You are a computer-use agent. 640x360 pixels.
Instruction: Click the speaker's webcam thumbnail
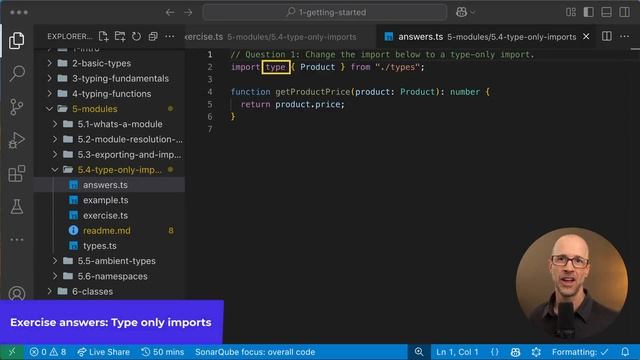coord(571,283)
